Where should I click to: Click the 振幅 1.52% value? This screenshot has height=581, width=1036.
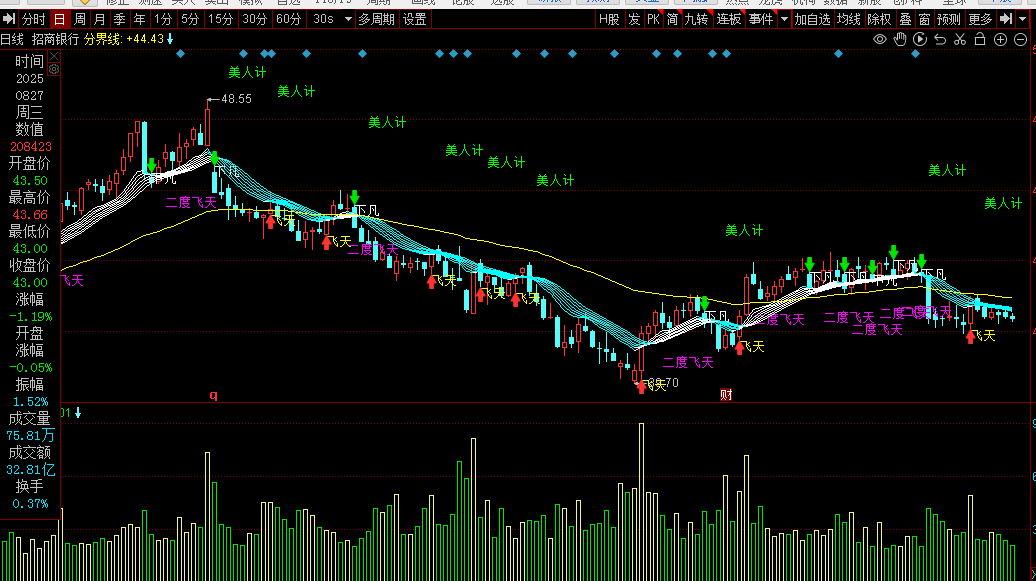(x=30, y=402)
